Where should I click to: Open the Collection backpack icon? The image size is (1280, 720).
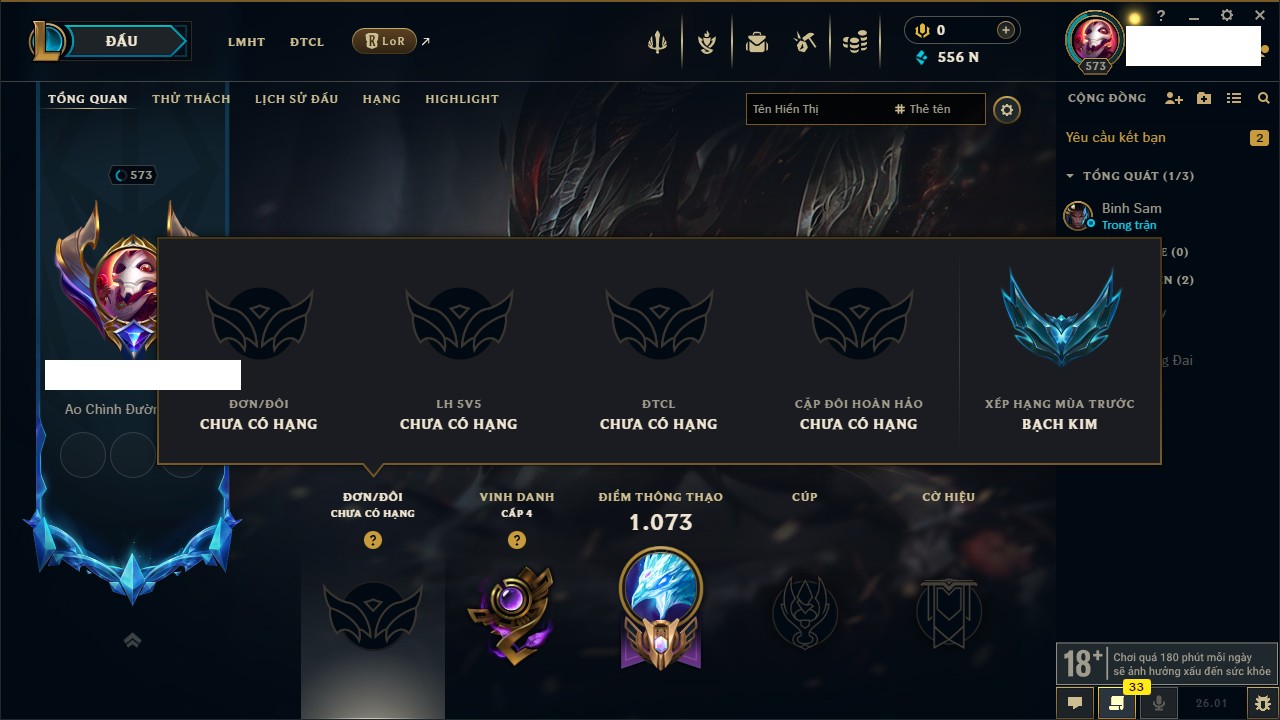tap(756, 42)
